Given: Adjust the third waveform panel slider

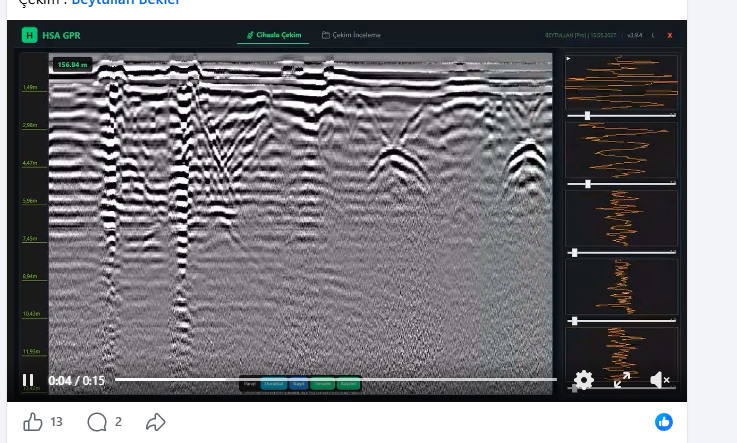Looking at the screenshot, I should [x=574, y=253].
